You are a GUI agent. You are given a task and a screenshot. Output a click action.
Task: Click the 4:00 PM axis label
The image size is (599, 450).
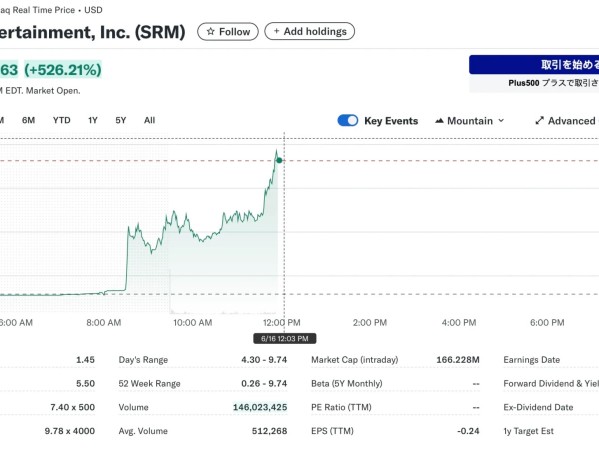point(459,323)
